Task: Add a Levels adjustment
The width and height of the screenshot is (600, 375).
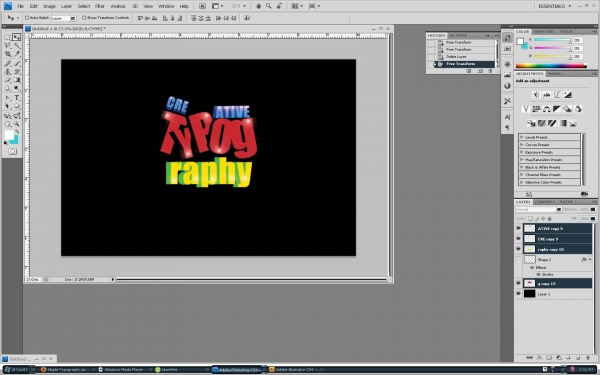Action: pos(546,95)
